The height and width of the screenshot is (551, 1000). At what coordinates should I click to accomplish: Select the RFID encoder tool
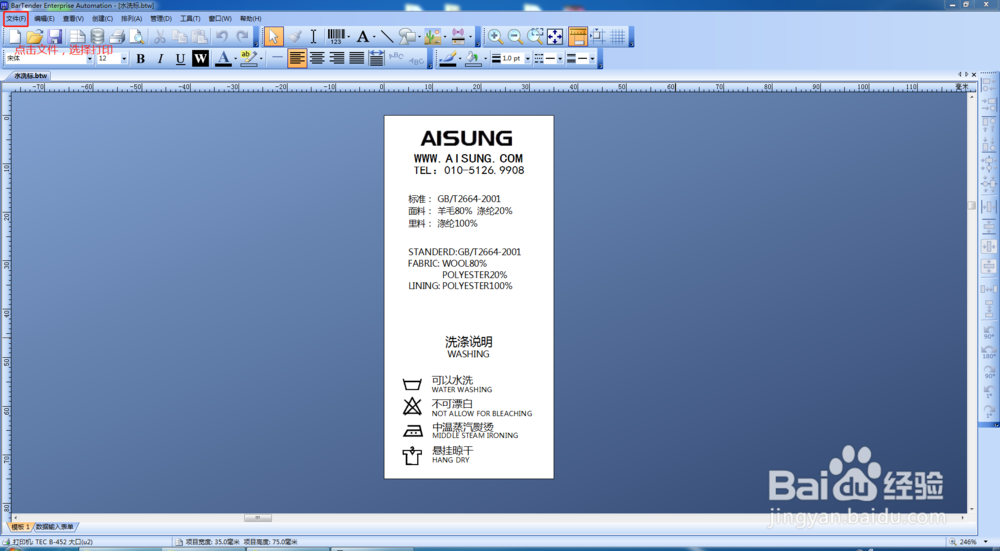(458, 36)
